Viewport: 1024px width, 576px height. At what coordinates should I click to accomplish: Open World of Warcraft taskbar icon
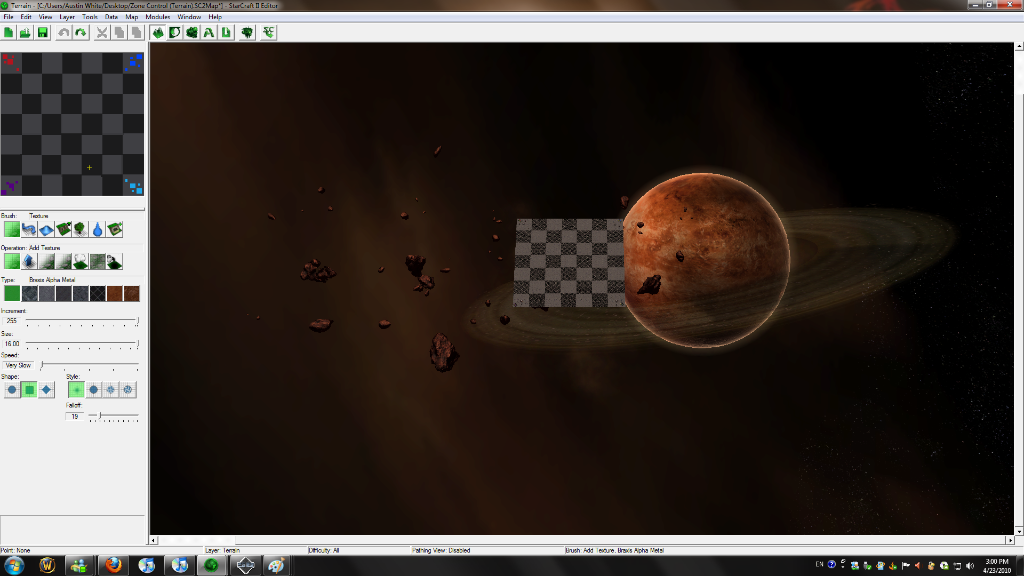[x=47, y=566]
